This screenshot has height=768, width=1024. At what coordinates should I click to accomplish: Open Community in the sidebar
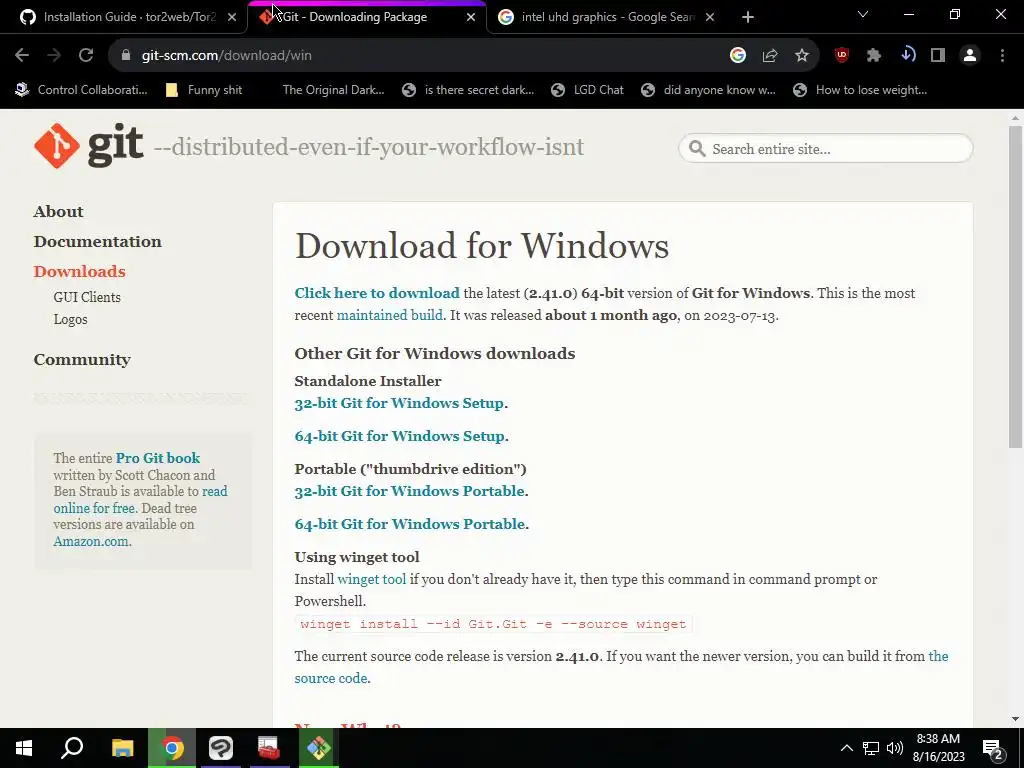coord(82,360)
